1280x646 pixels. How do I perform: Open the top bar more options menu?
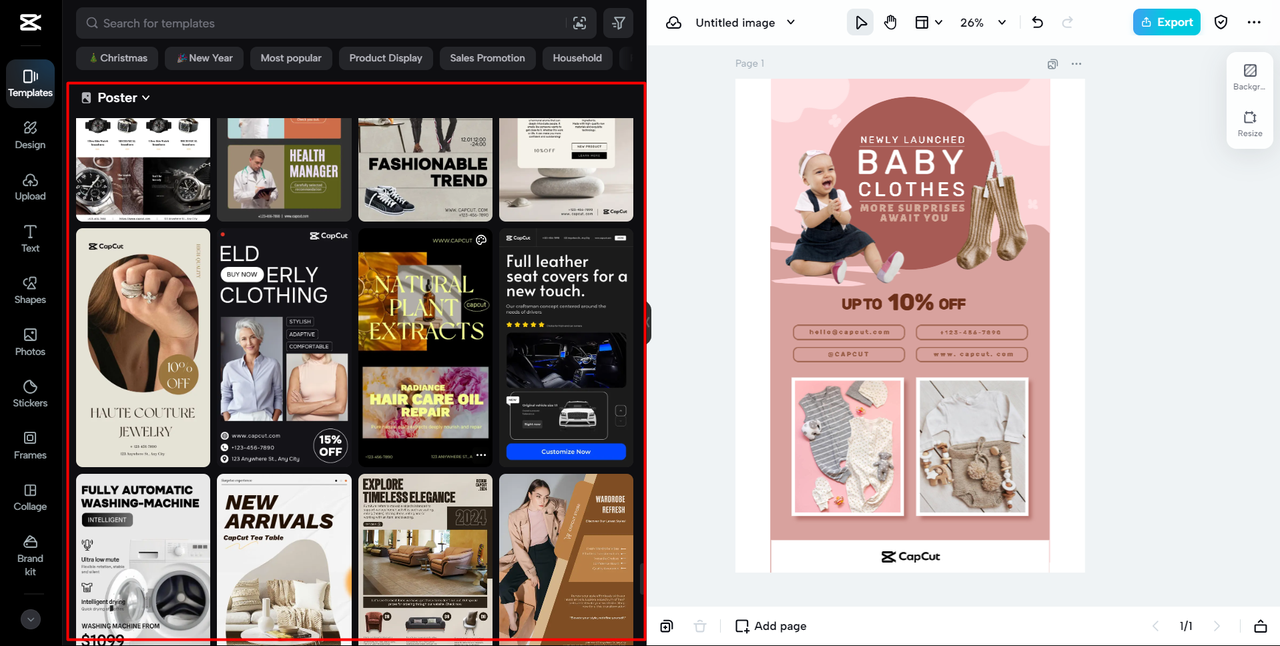pos(1254,22)
